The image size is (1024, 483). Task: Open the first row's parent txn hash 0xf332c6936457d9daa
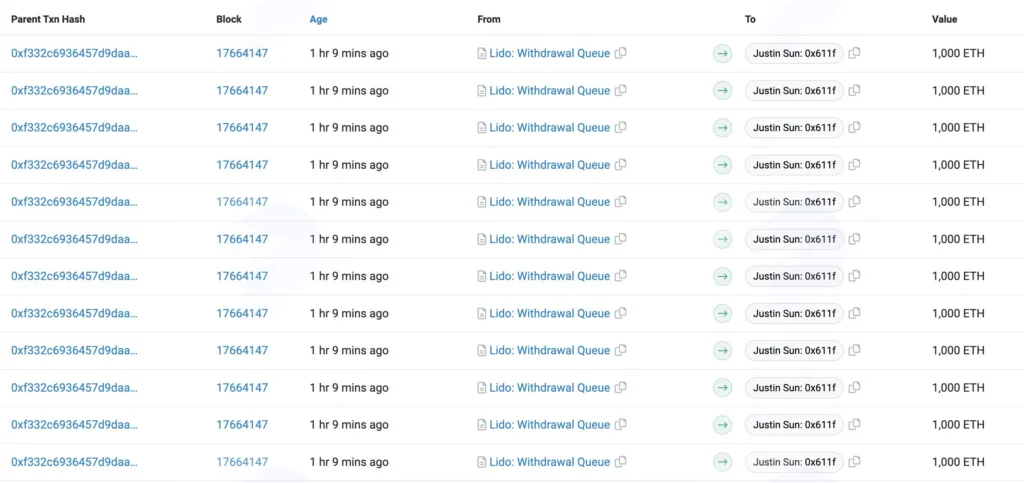click(74, 54)
